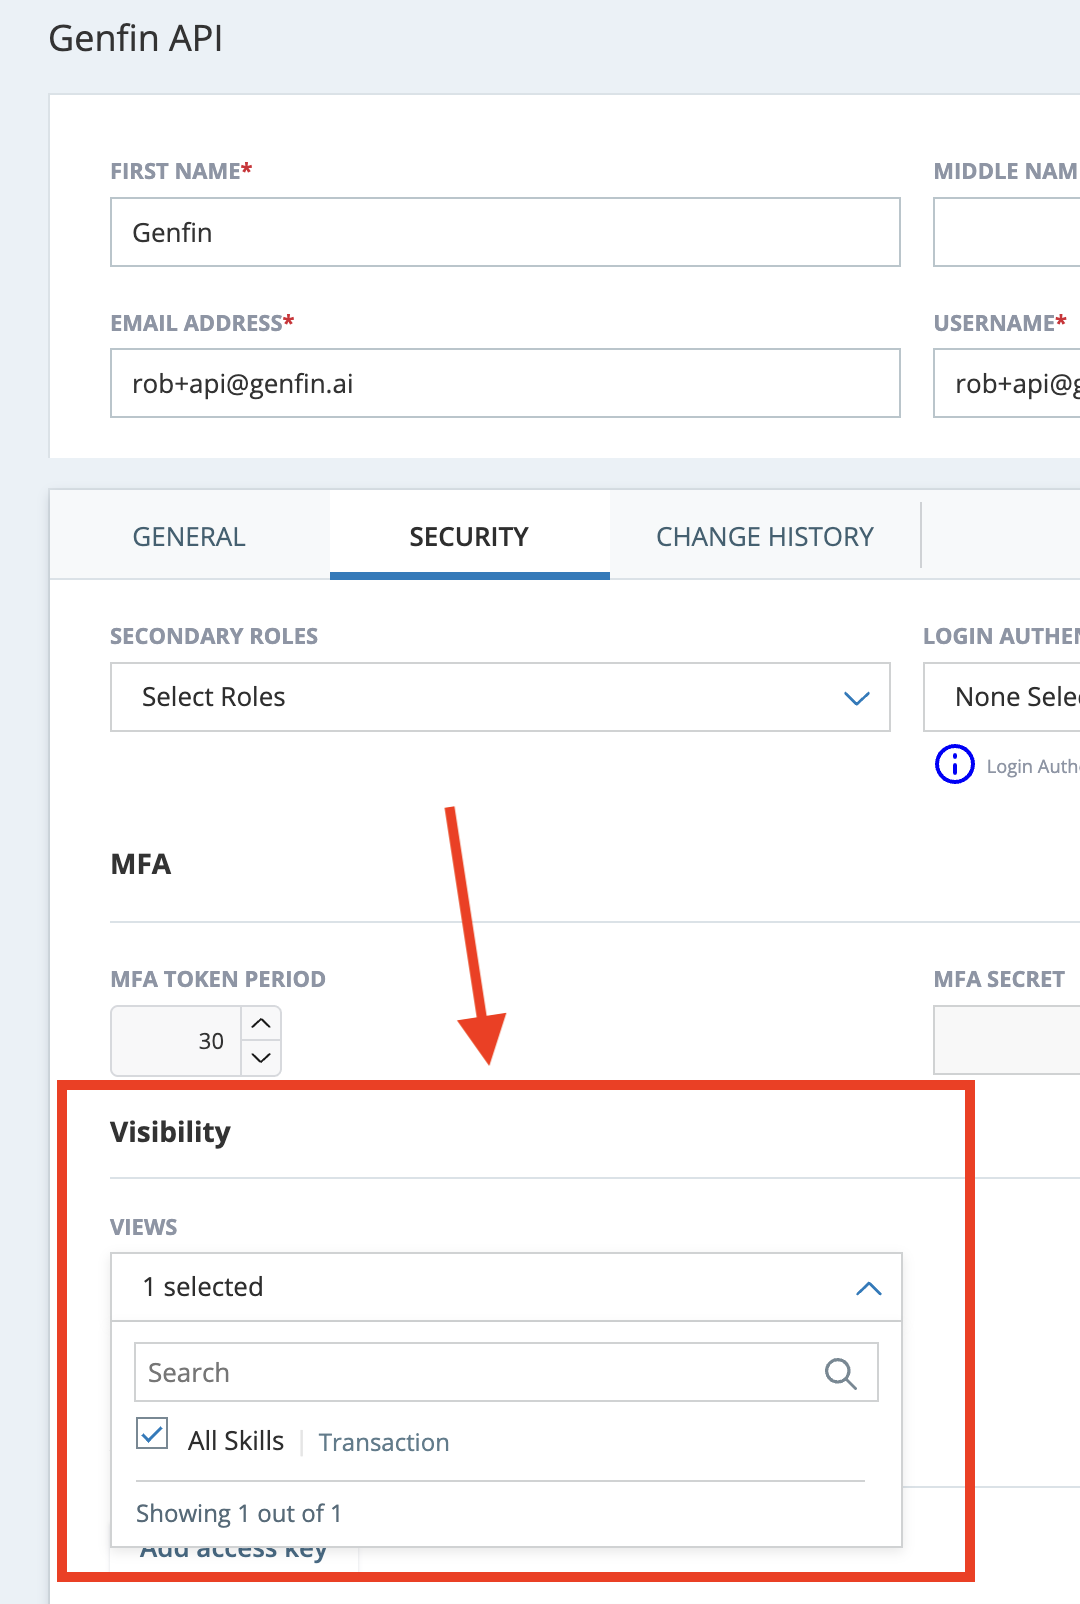The height and width of the screenshot is (1604, 1080).
Task: Decrease MFA token period with down arrow
Action: (x=261, y=1058)
